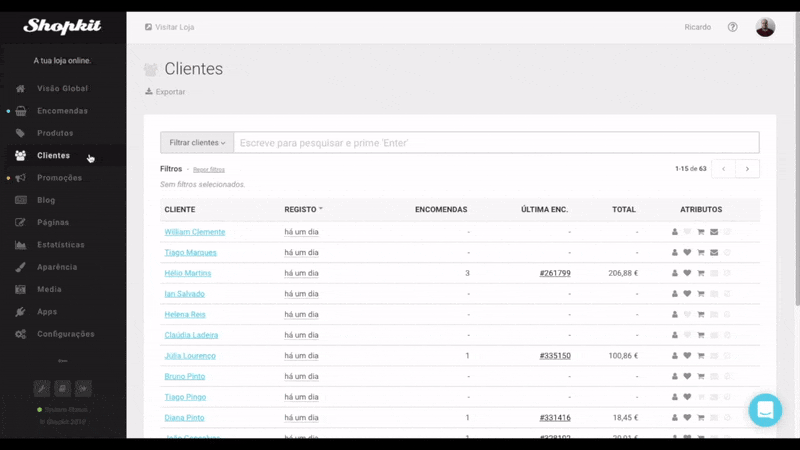Go to next page of clients
Screen dimensions: 800x450
tap(747, 169)
